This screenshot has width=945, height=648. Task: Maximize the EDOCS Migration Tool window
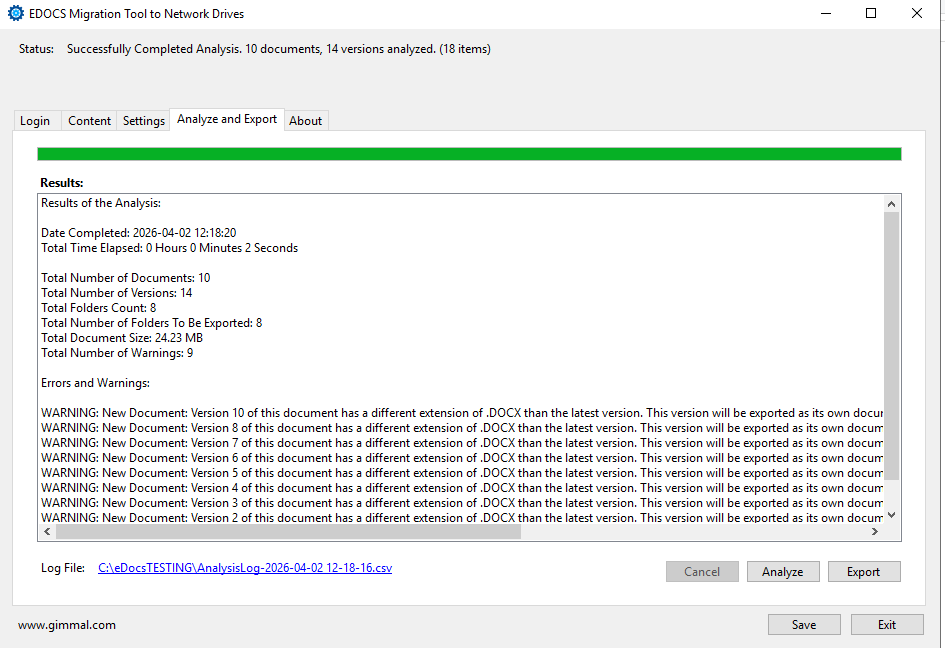(871, 14)
